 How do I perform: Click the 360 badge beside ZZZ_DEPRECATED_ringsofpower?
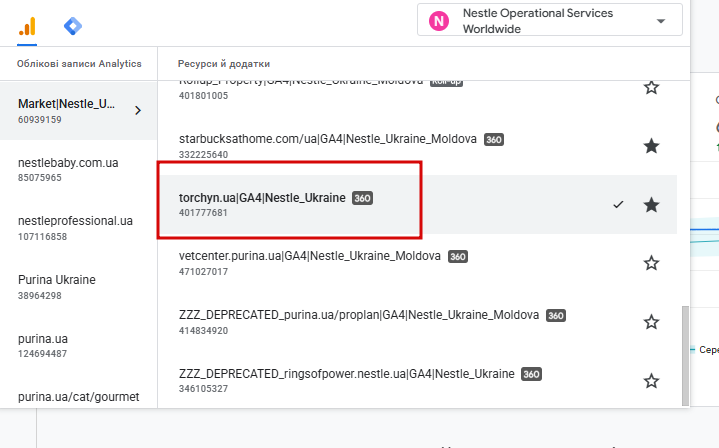(531, 374)
